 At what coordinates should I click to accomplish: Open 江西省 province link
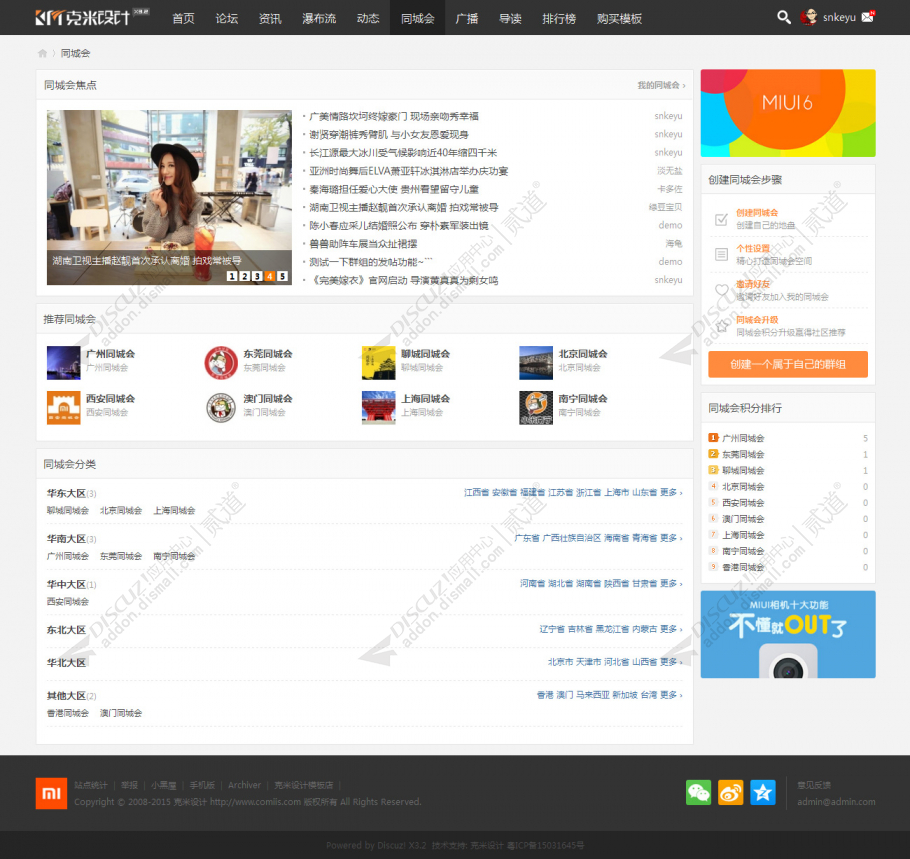point(476,492)
